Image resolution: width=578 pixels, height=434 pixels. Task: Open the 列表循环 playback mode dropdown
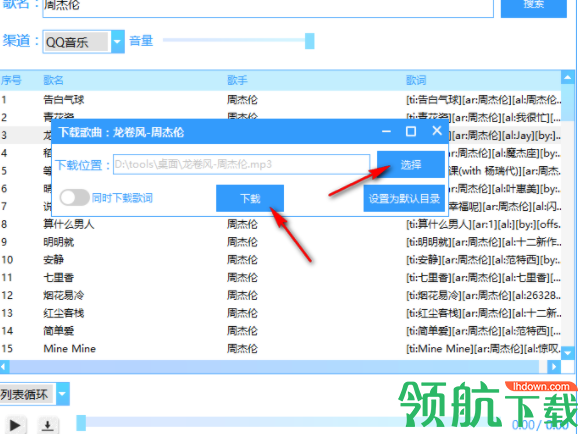62,394
